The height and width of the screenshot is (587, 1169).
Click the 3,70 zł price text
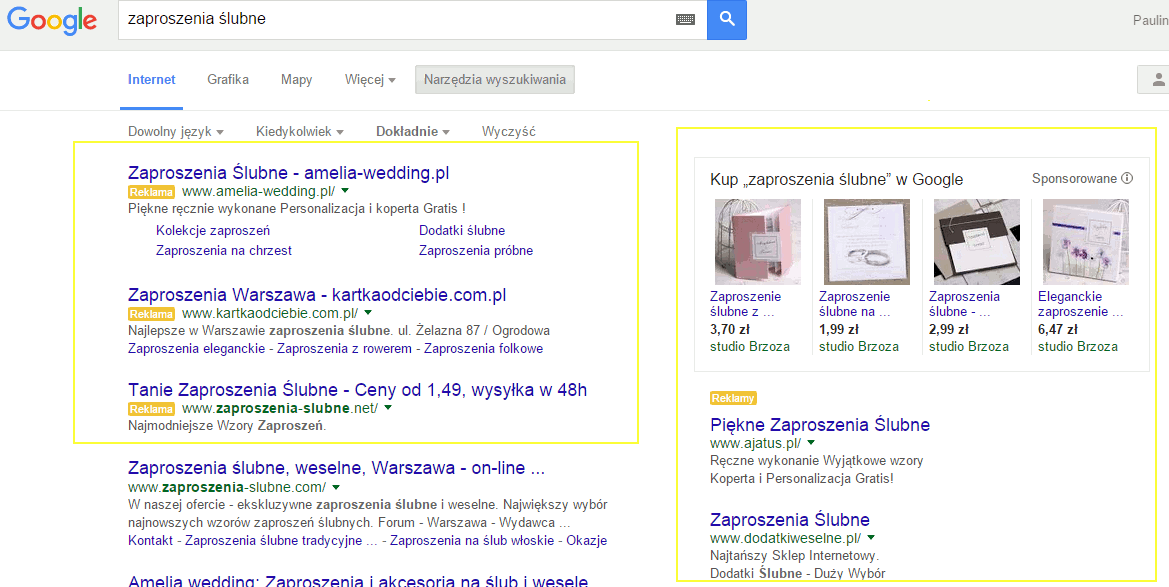(729, 330)
